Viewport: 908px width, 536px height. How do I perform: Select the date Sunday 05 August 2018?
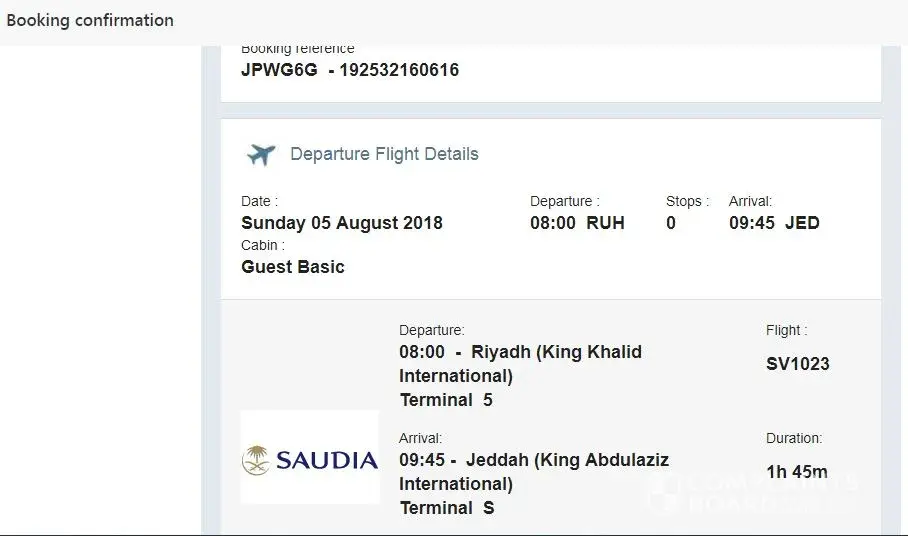tap(342, 223)
